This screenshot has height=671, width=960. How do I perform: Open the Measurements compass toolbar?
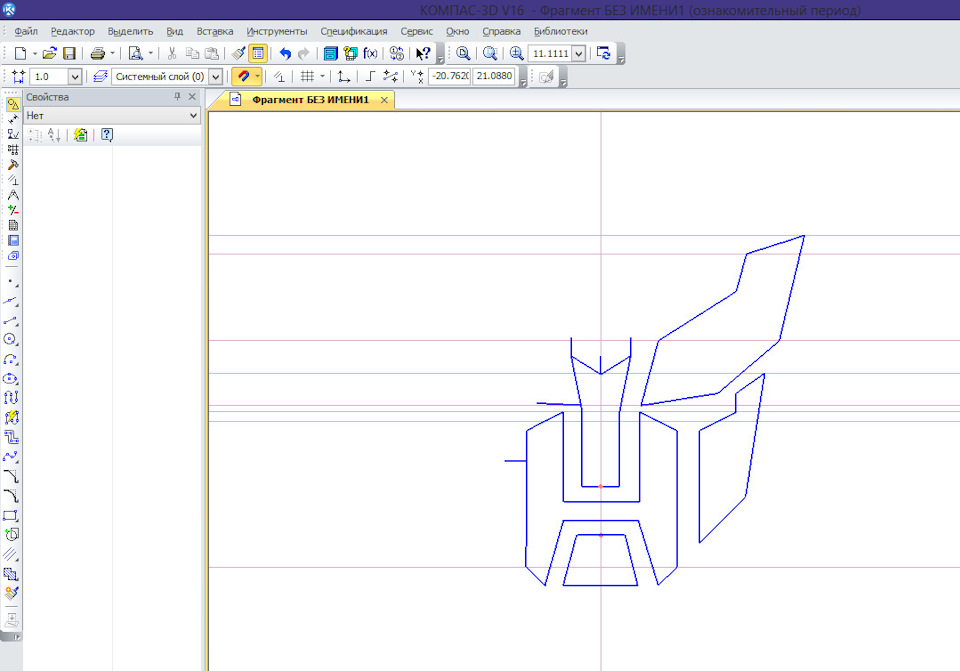[13, 195]
